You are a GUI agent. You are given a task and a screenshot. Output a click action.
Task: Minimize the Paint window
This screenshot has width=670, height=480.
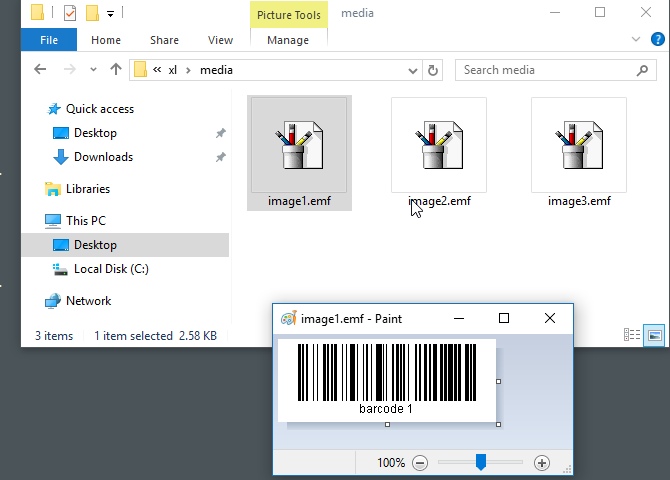[x=459, y=318]
